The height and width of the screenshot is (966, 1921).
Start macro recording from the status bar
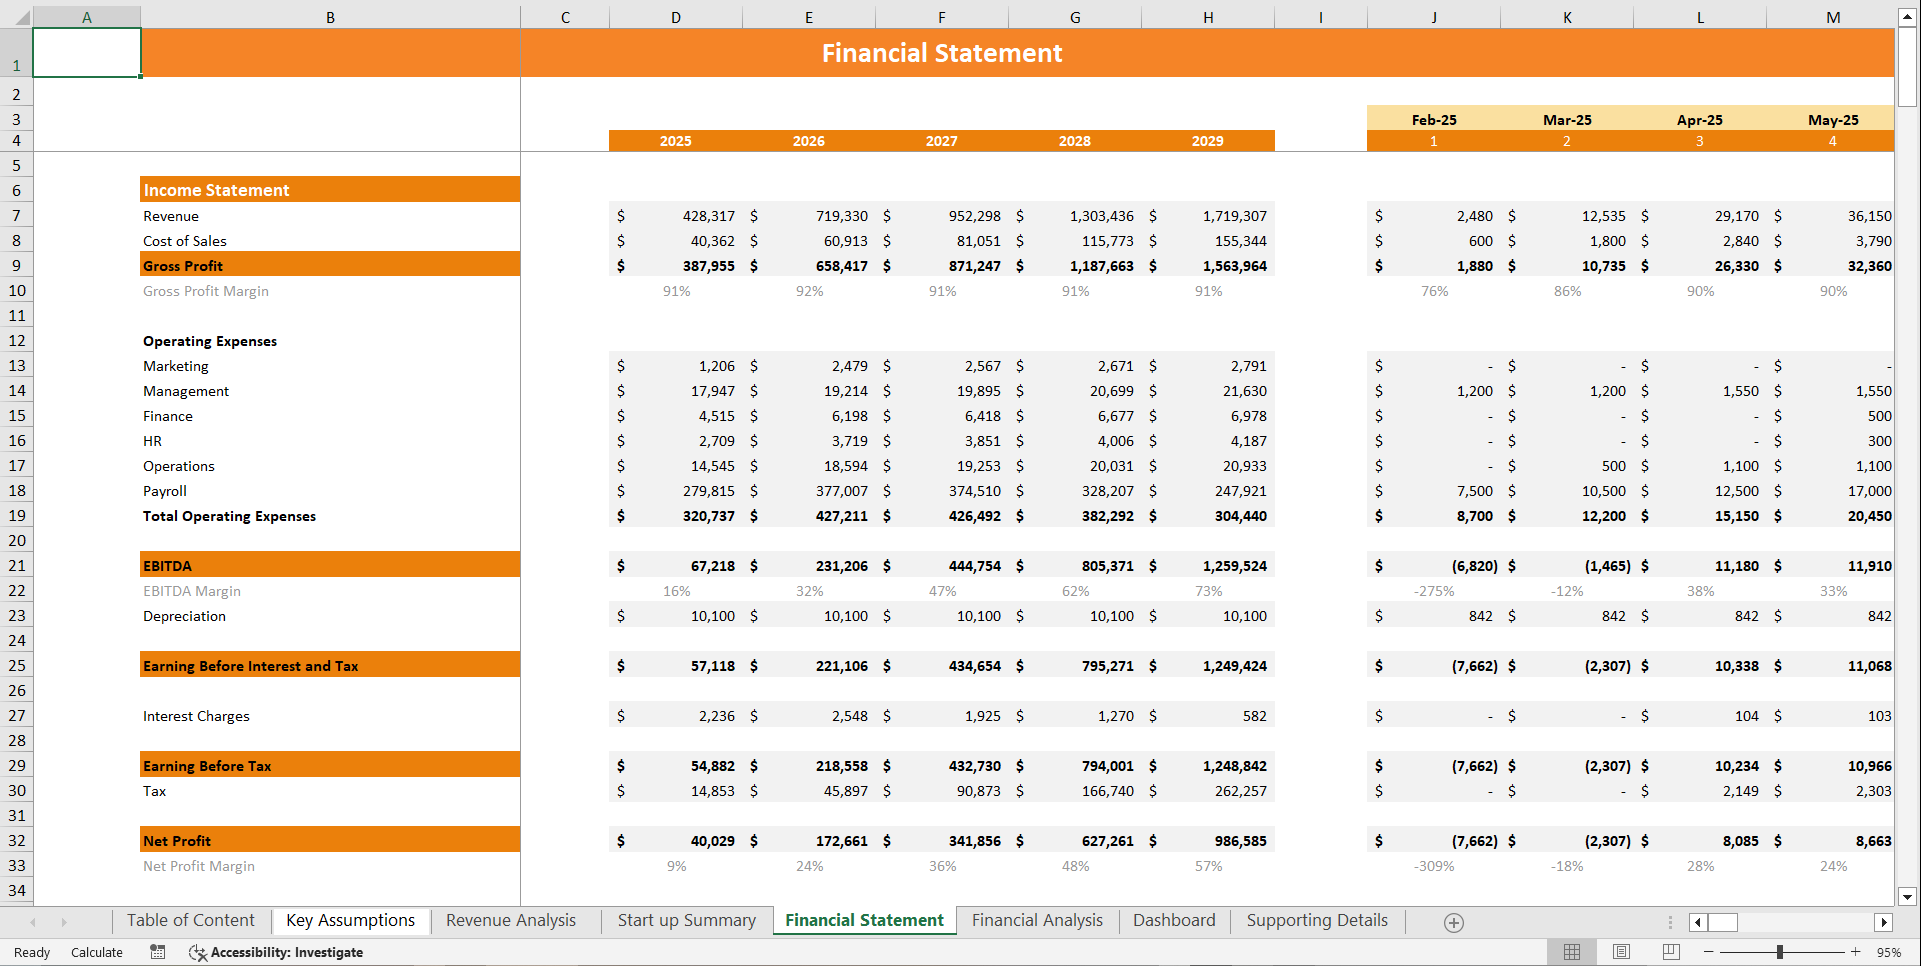(157, 952)
